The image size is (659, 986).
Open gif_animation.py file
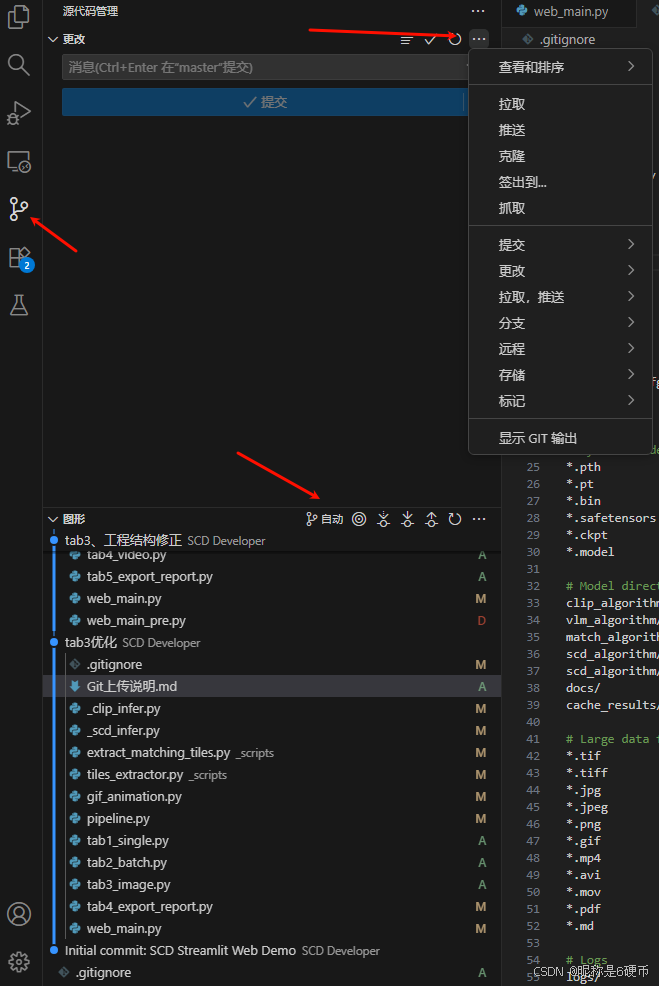coord(272,797)
